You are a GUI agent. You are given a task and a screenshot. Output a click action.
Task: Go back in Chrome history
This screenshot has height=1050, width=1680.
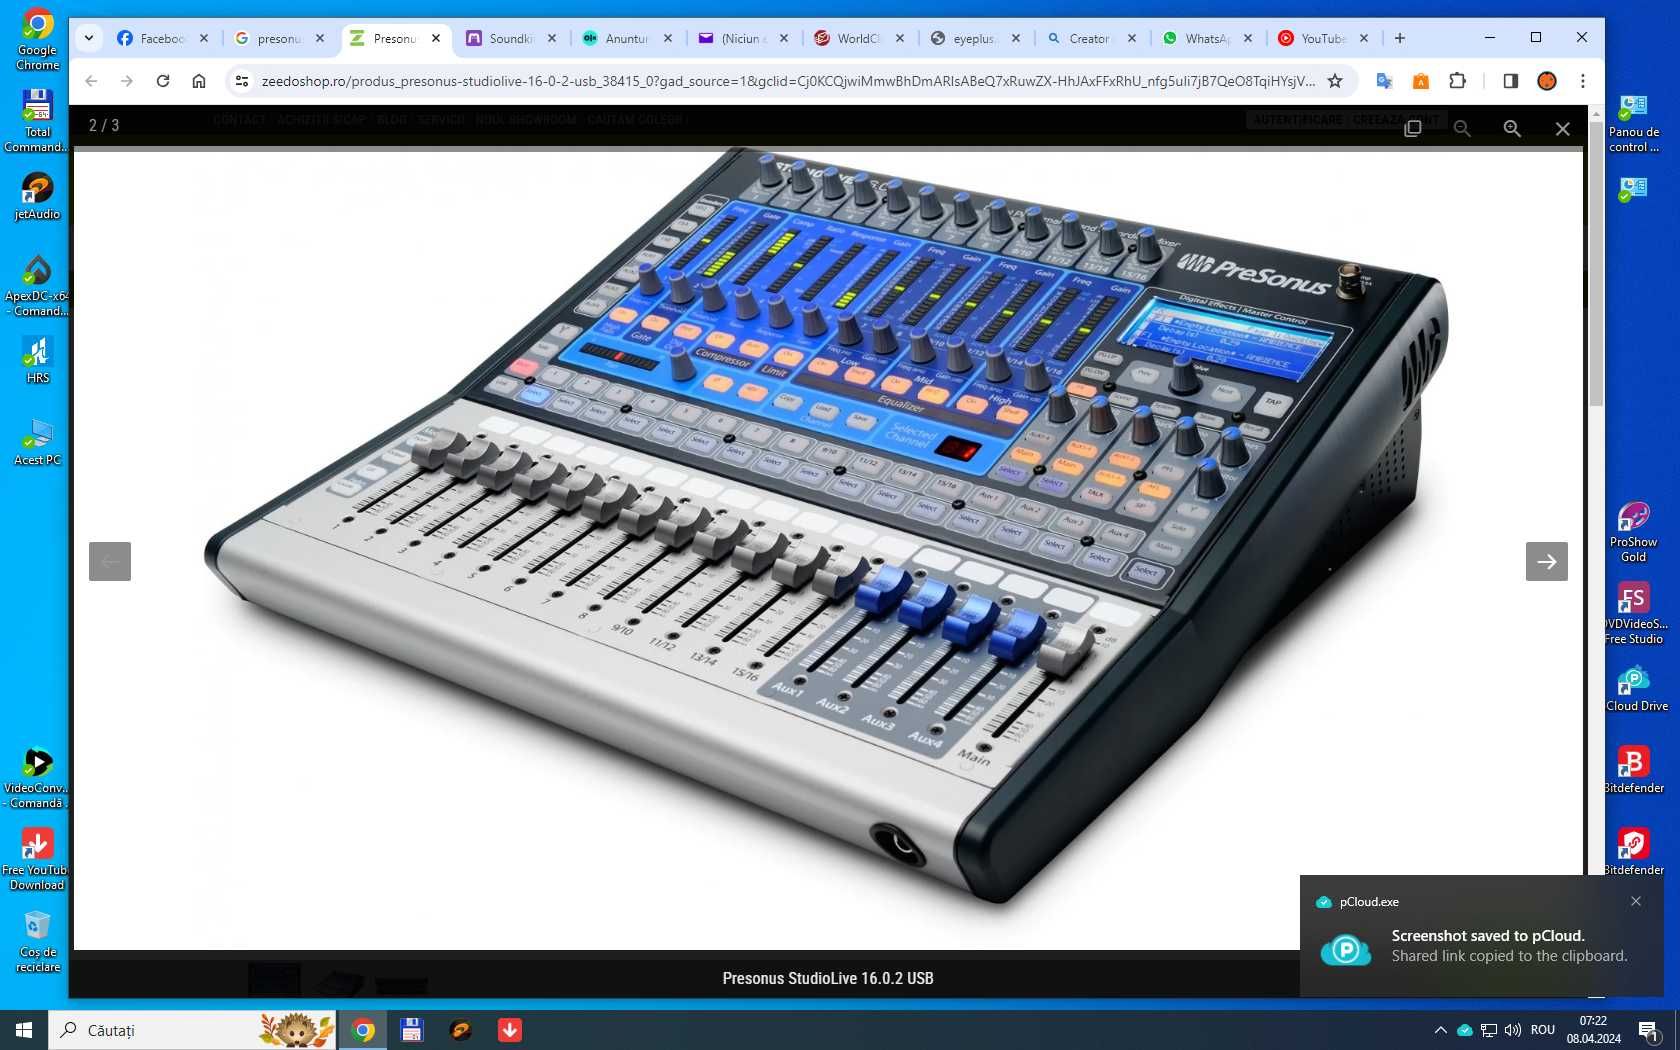[91, 81]
